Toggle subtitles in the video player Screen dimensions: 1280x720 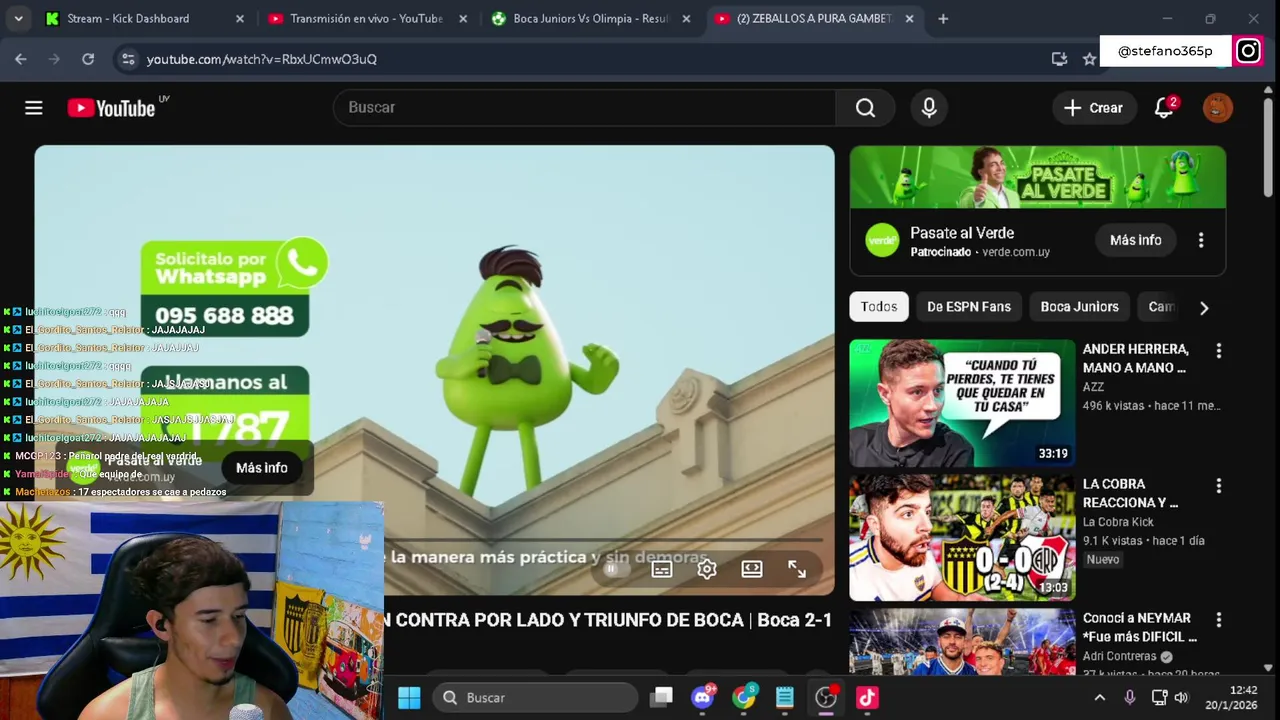tap(662, 569)
